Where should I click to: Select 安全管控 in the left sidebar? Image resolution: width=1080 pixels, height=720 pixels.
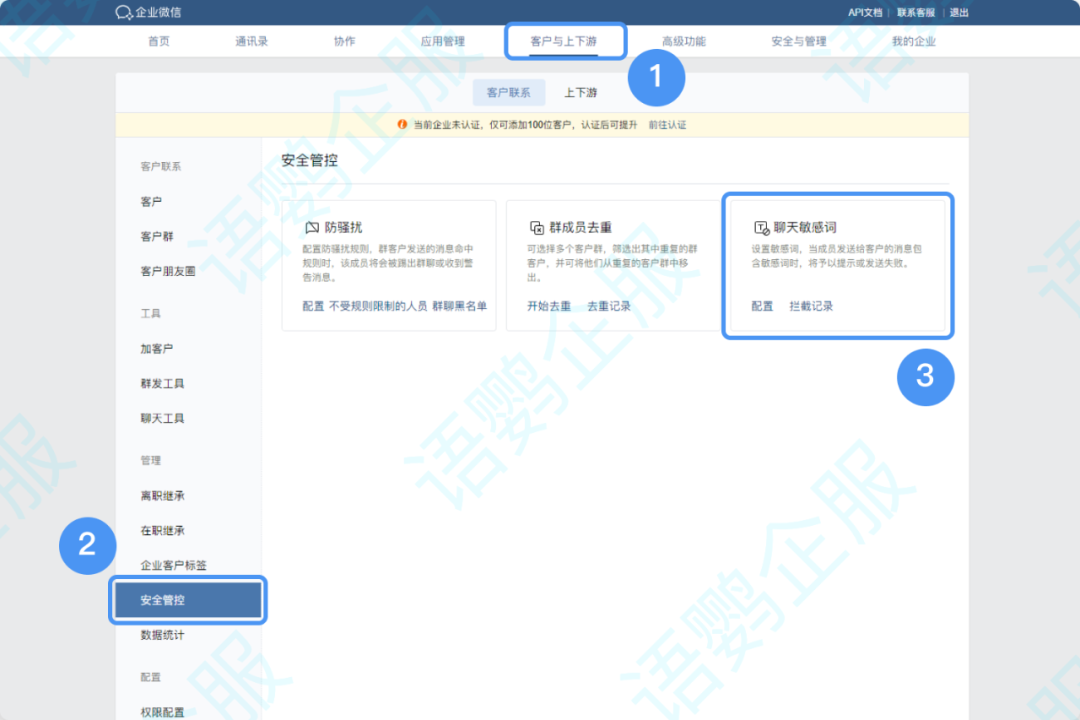(x=187, y=600)
